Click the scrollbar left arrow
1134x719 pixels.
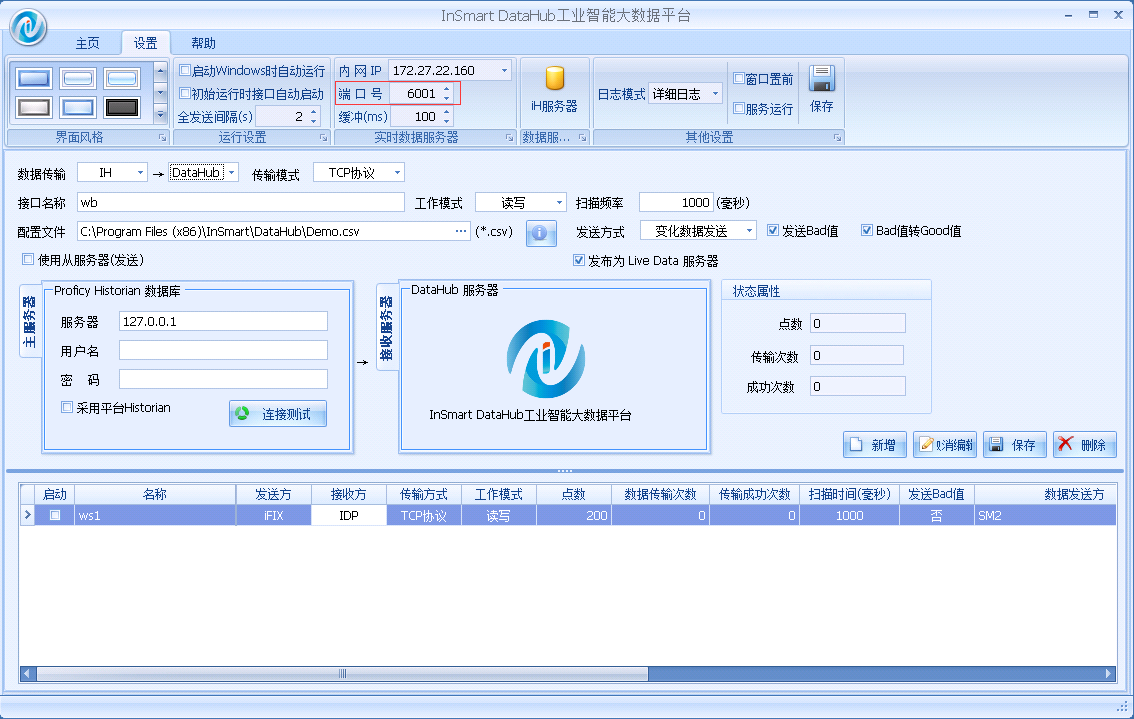[27, 673]
